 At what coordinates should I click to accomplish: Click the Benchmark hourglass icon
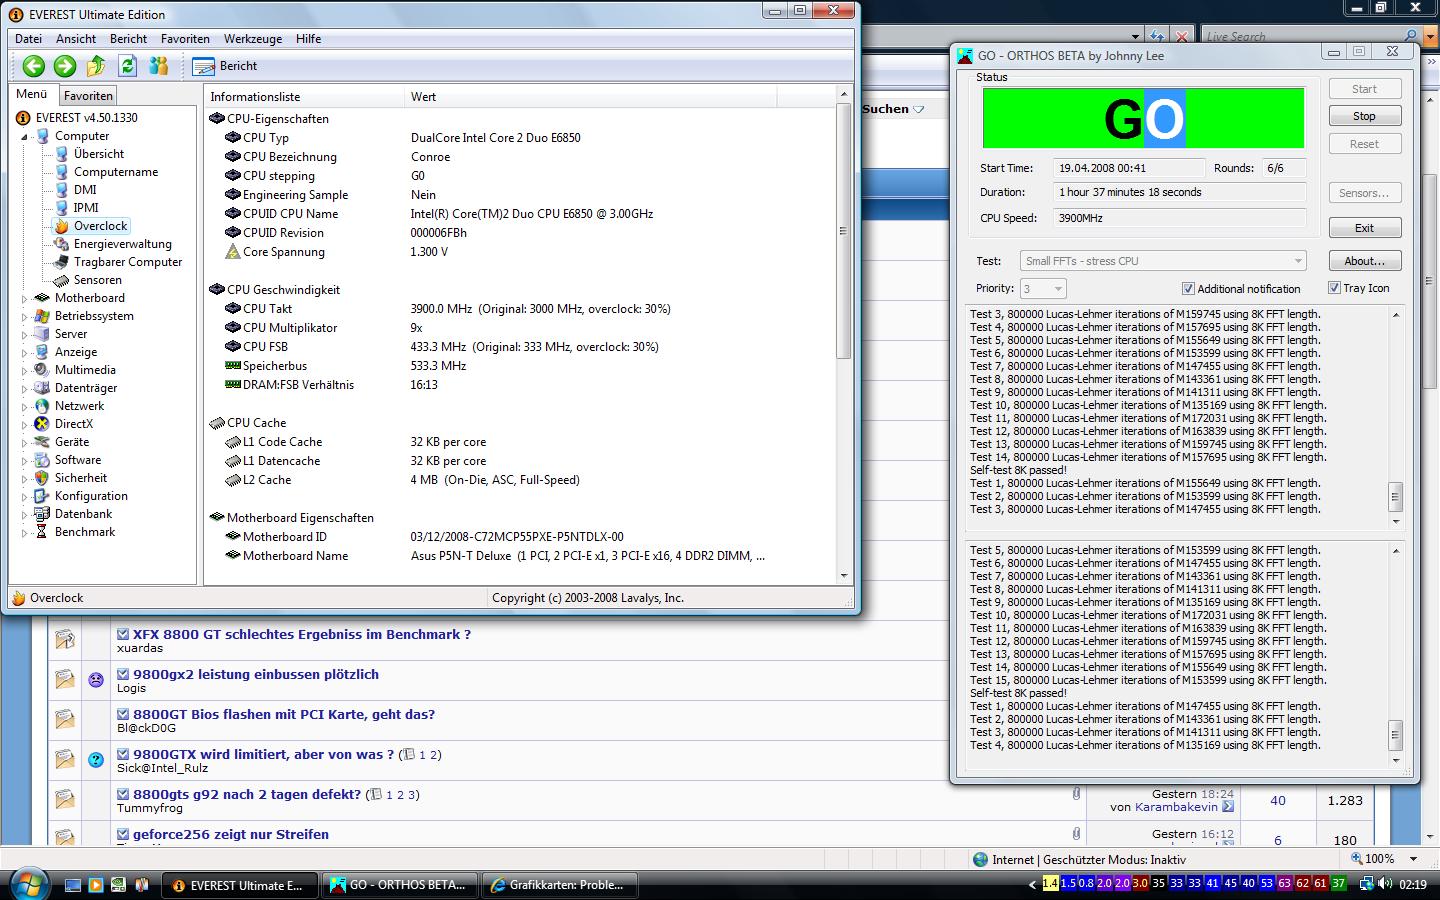42,532
